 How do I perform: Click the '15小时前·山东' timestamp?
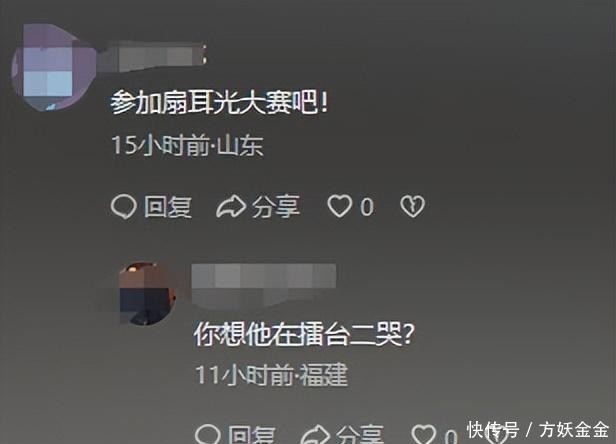click(187, 145)
